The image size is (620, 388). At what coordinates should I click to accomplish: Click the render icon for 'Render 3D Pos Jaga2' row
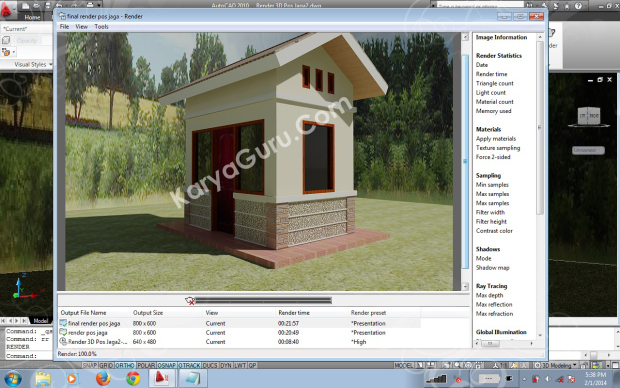(63, 341)
